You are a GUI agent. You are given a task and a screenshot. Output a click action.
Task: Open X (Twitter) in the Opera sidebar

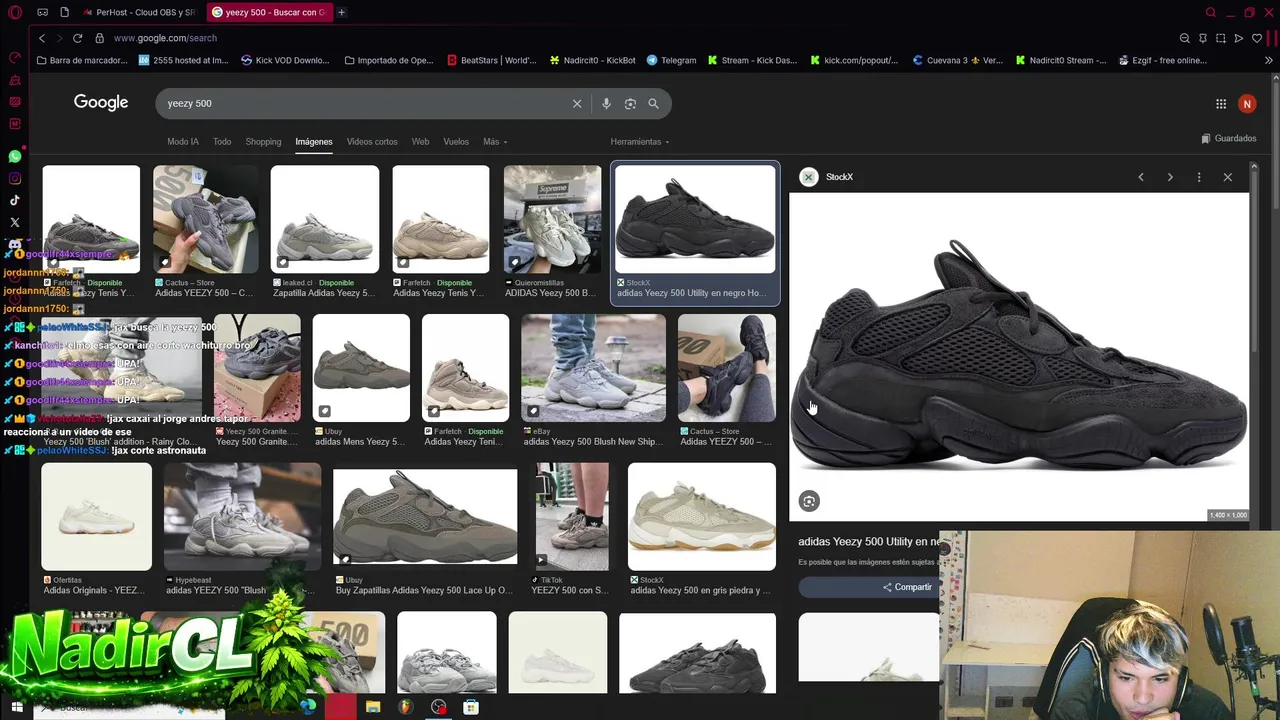tap(15, 223)
